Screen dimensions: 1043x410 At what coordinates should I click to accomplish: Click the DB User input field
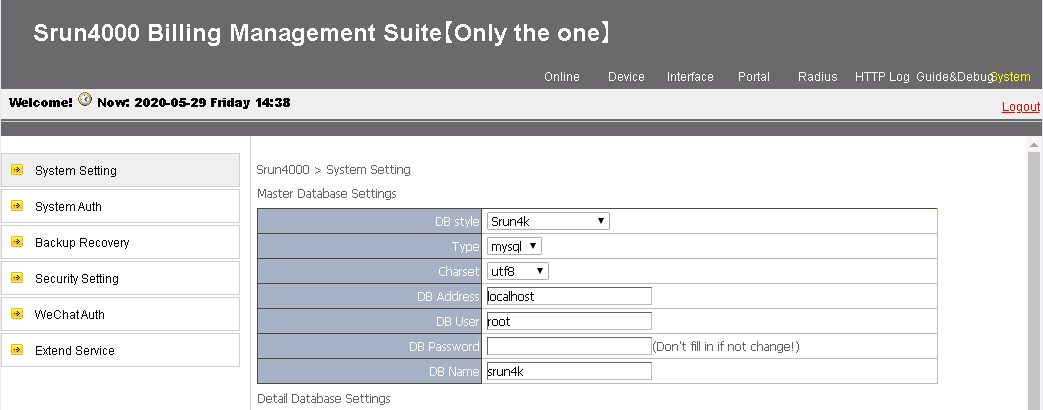coord(569,321)
